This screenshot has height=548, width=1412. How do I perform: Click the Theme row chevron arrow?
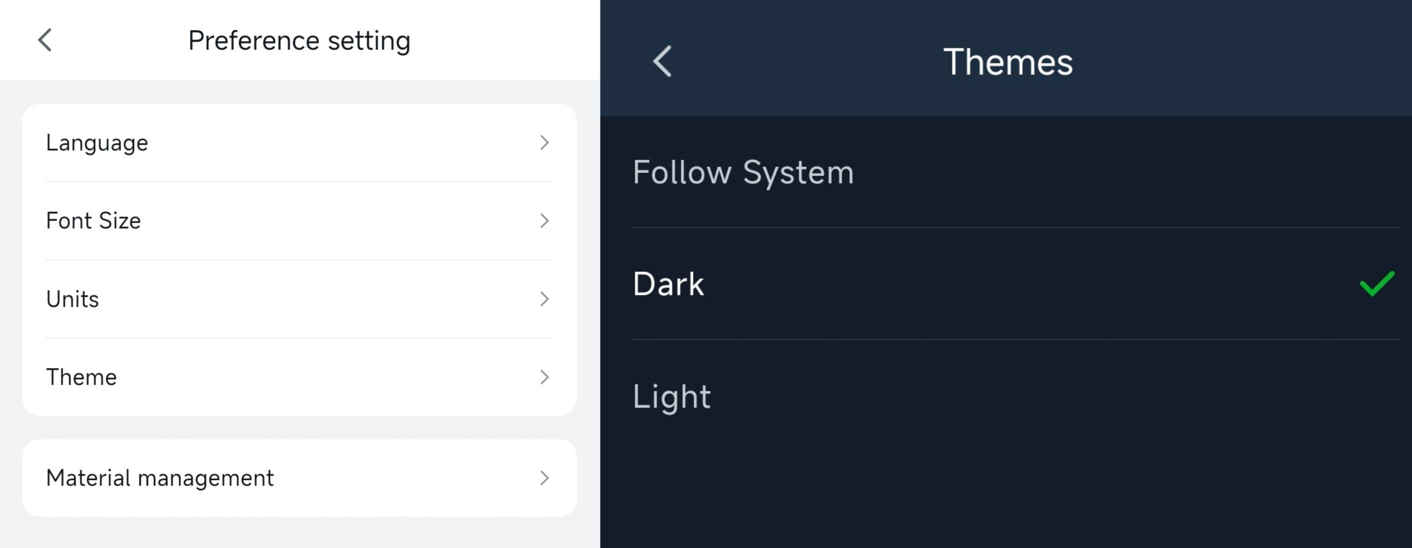[x=544, y=377]
